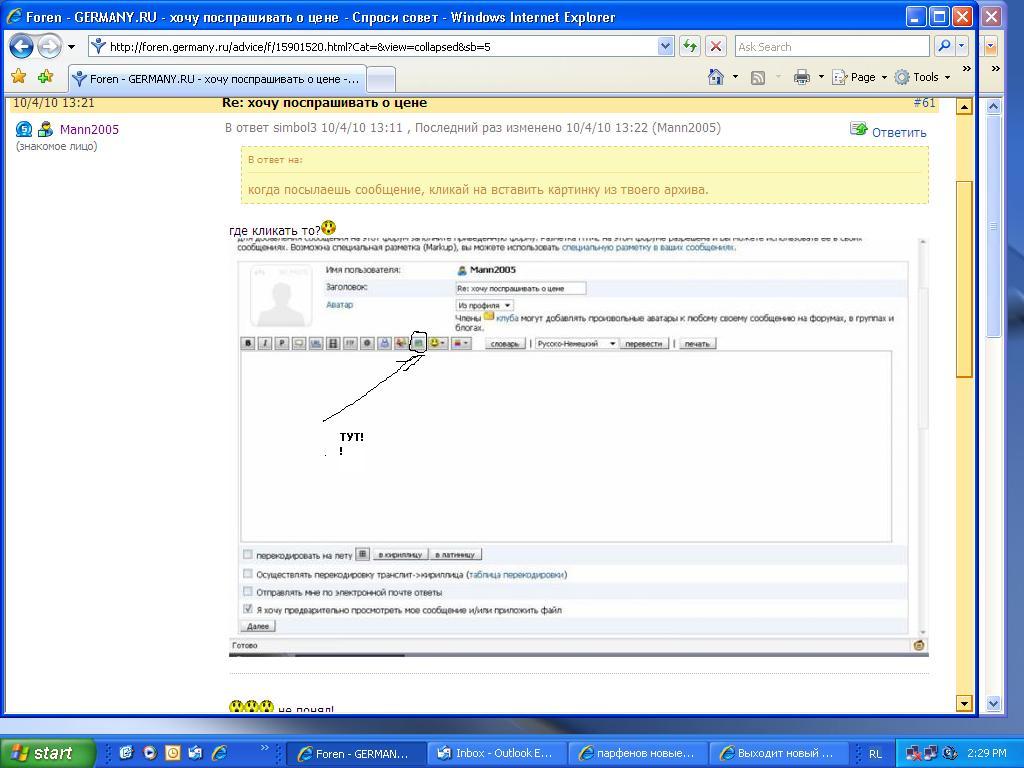
Task: Click the Back navigation arrow
Action: tap(22, 47)
